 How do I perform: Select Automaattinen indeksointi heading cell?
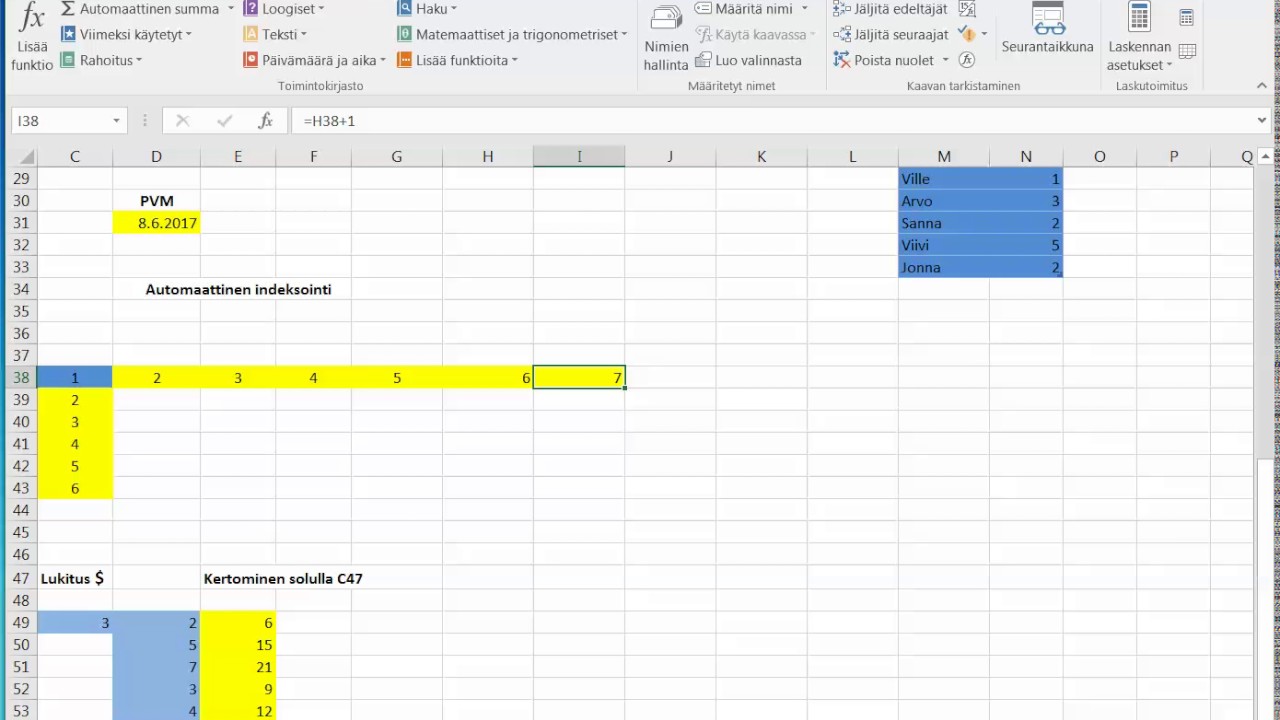[238, 290]
